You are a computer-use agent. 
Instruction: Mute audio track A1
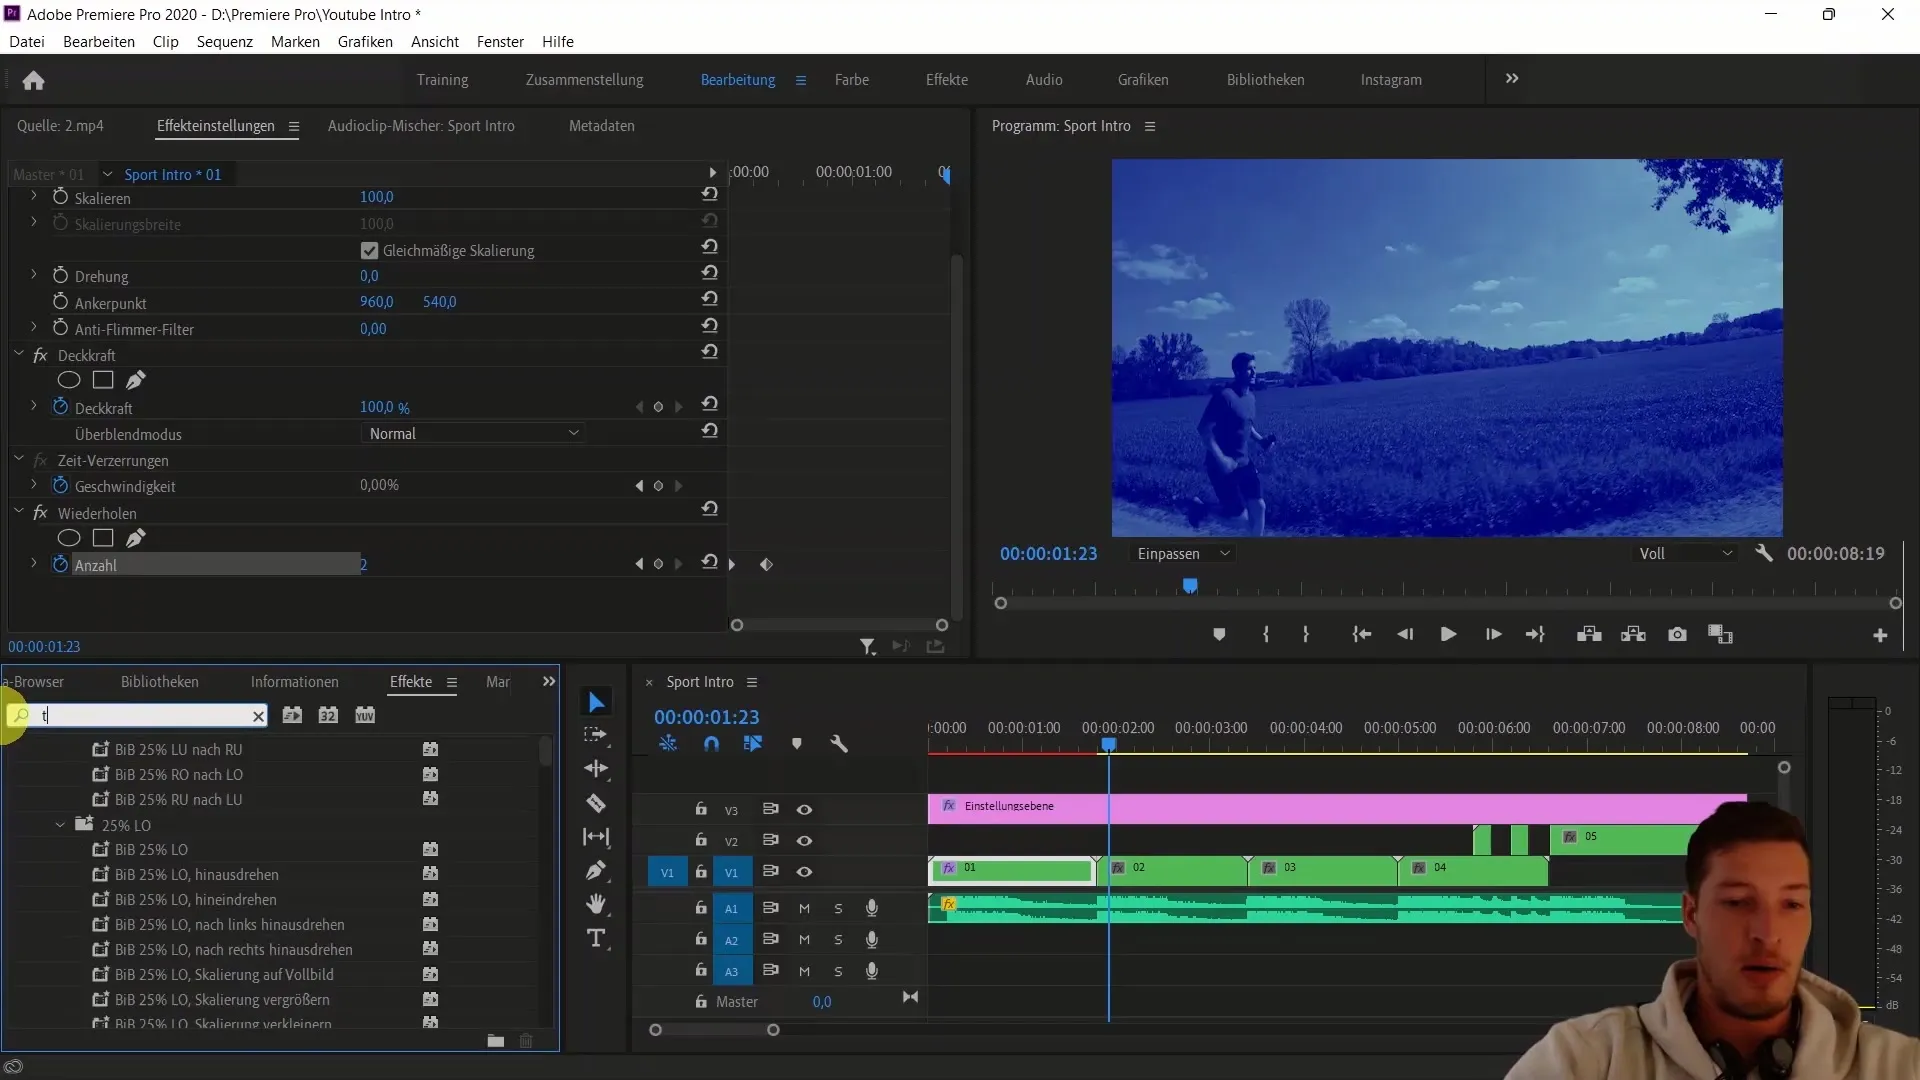point(804,908)
